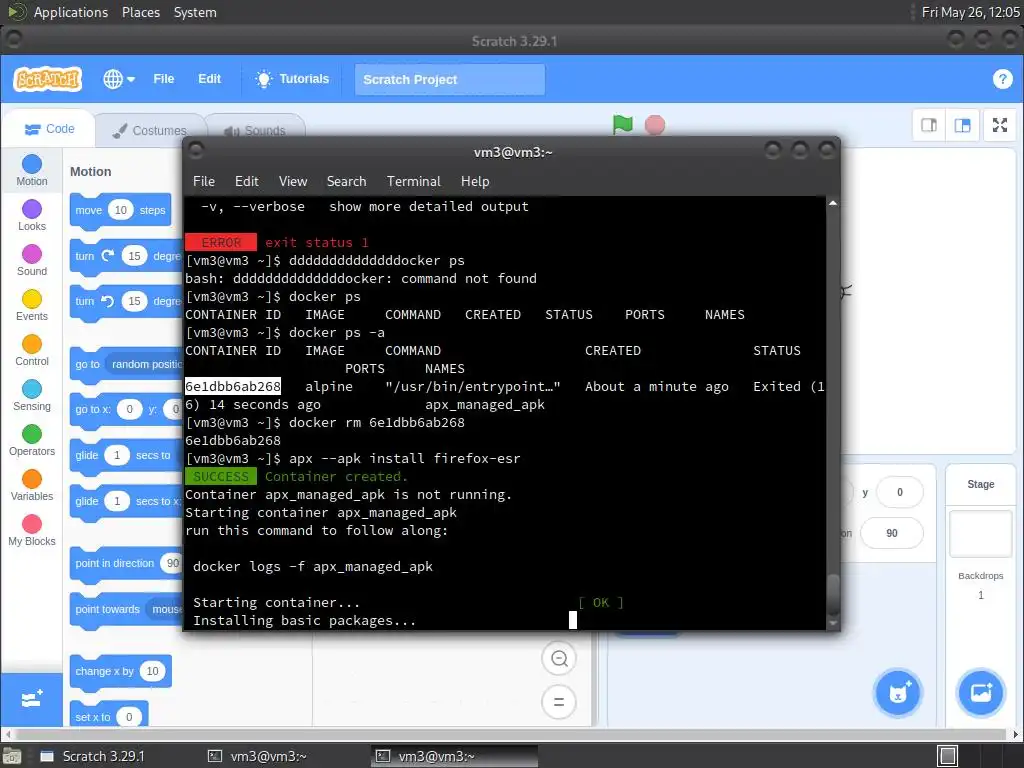Click the 10 value in move steps block

(x=121, y=210)
